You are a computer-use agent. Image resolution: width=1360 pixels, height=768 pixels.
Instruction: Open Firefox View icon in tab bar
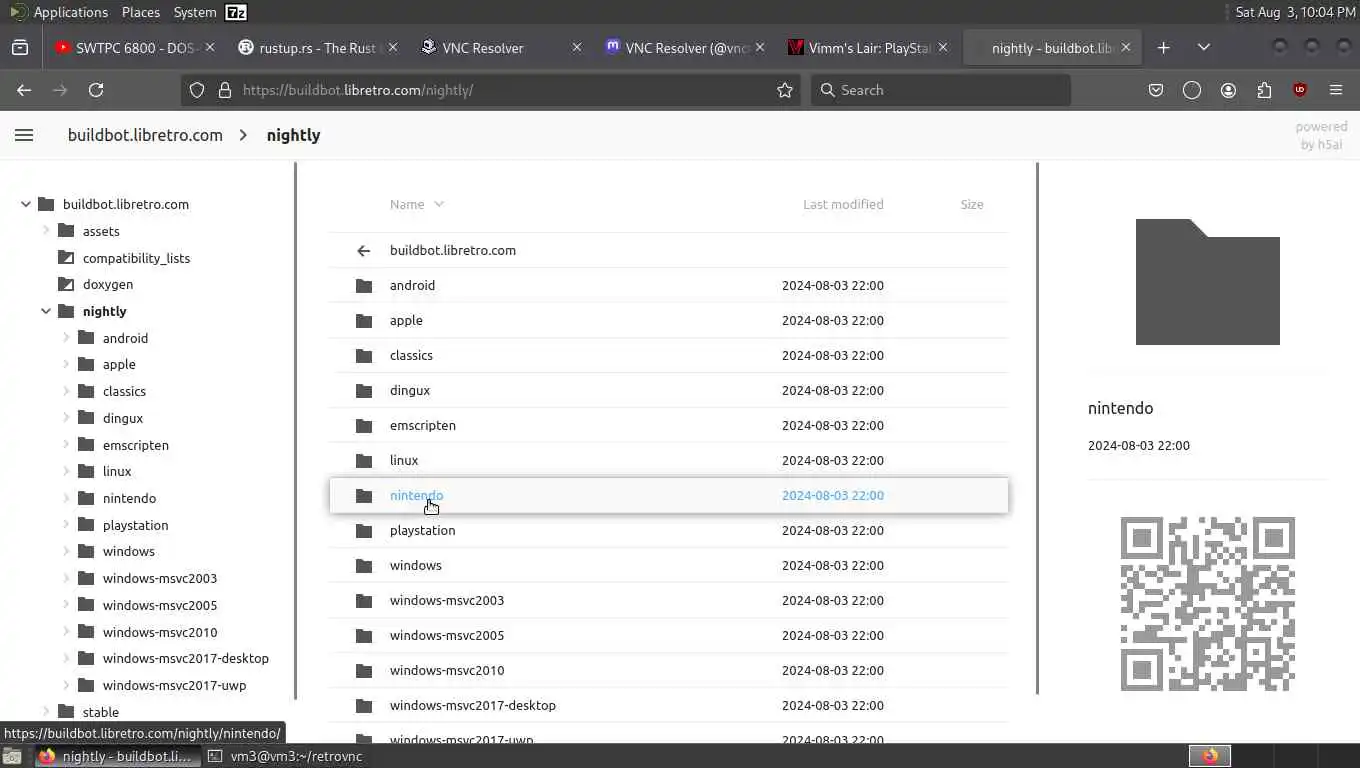(20, 47)
